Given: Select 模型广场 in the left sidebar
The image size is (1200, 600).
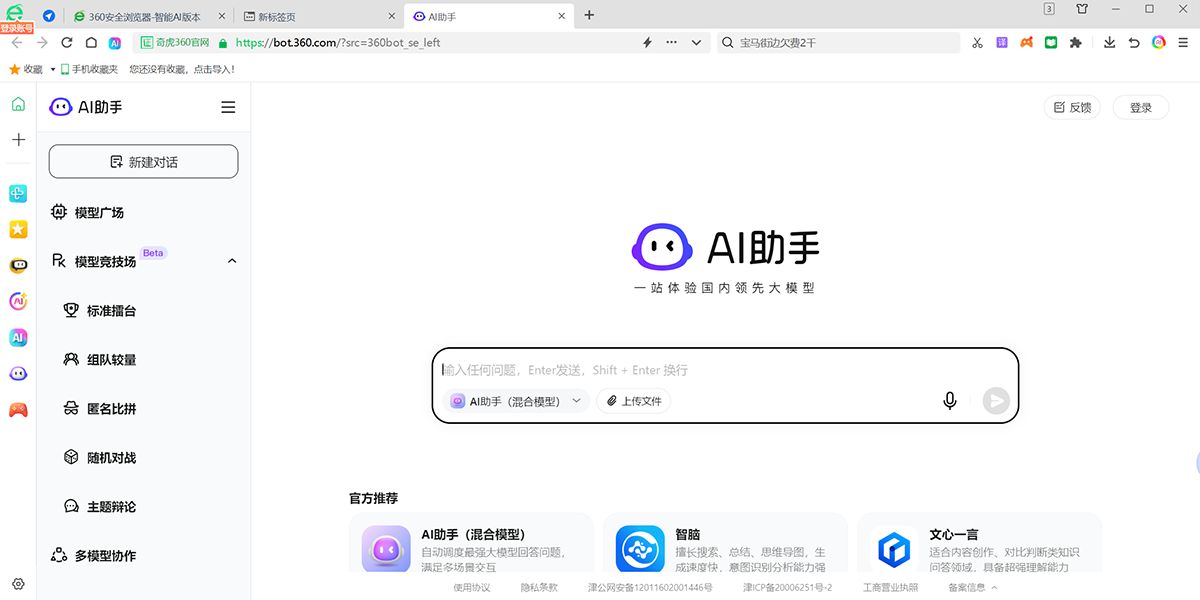Looking at the screenshot, I should (x=100, y=212).
